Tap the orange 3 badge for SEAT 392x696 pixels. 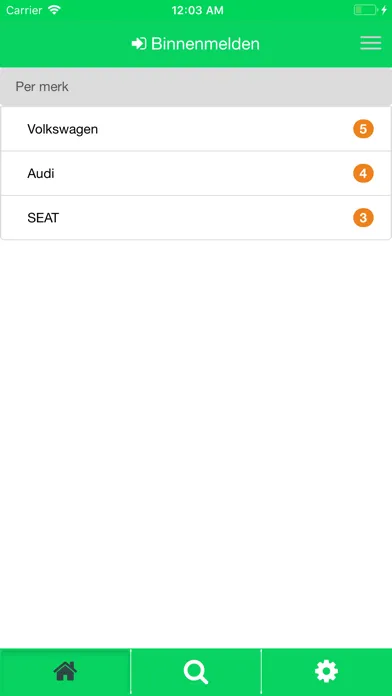[363, 218]
